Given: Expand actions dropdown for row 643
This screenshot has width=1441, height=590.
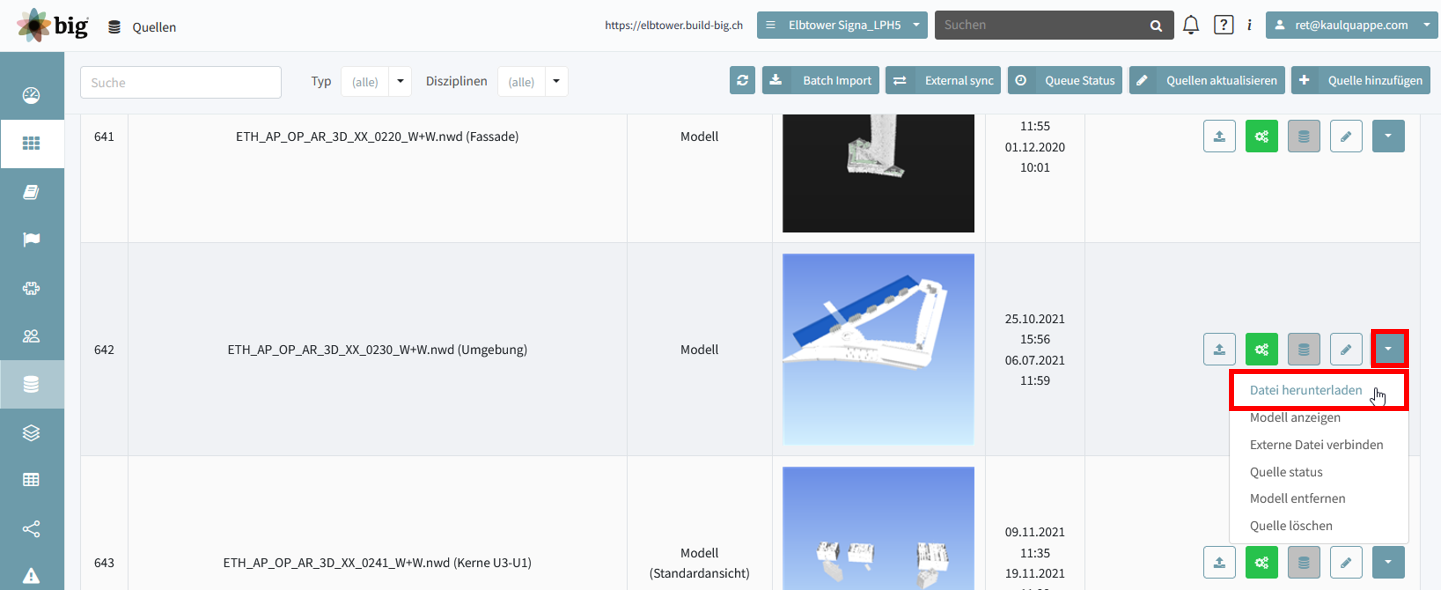Looking at the screenshot, I should 1389,563.
